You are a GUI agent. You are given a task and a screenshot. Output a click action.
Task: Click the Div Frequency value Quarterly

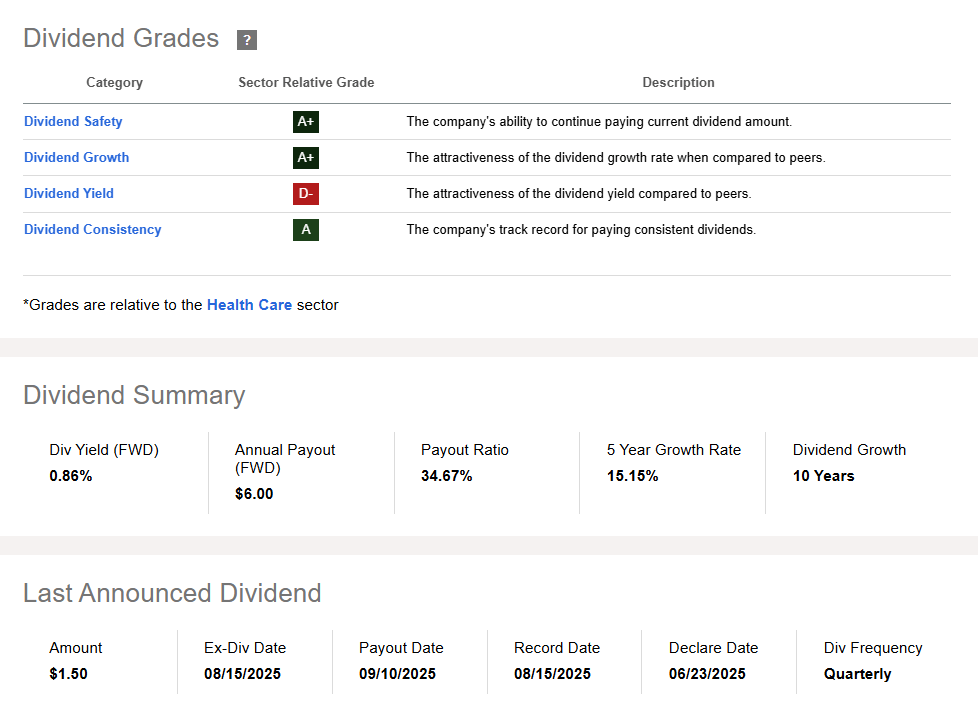(857, 674)
